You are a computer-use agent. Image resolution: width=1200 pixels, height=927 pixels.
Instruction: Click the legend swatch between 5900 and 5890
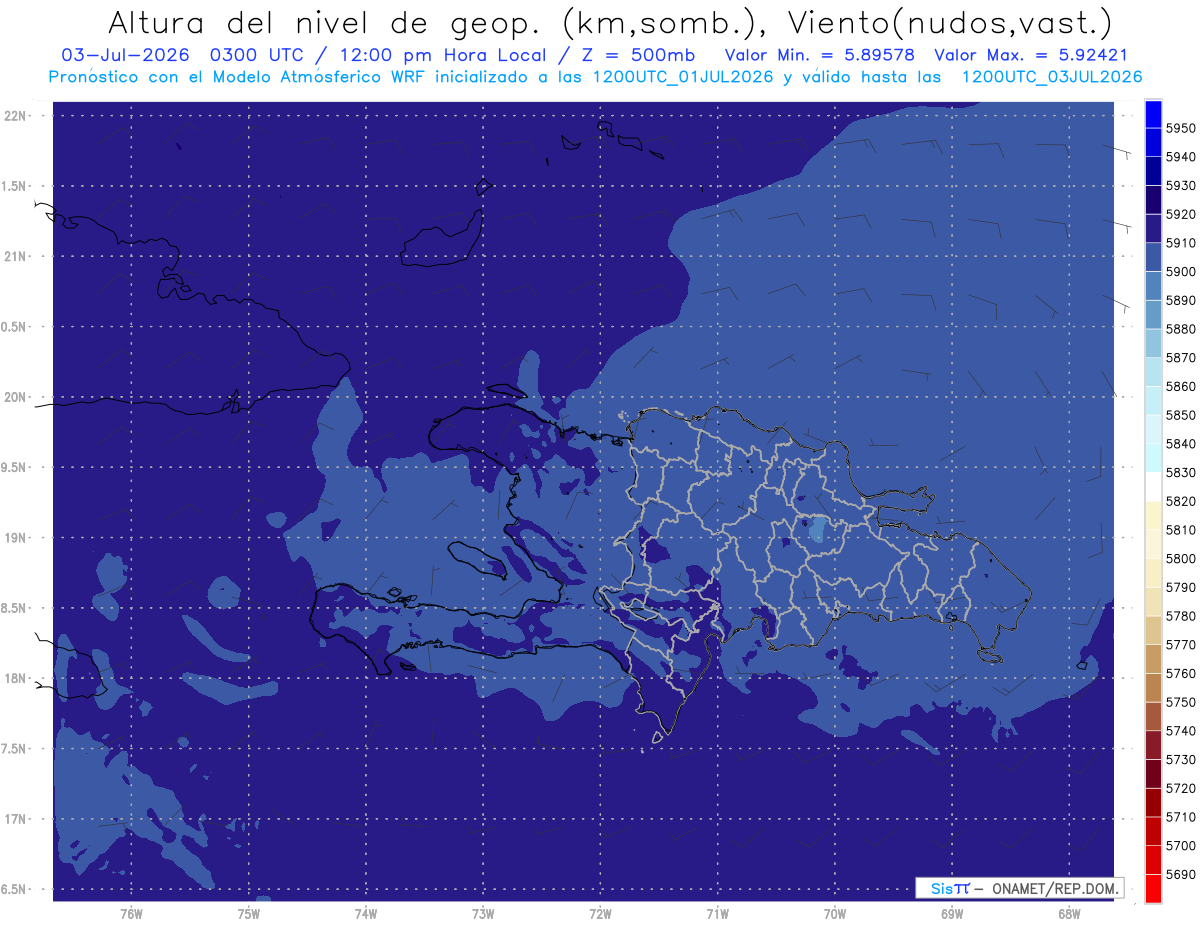click(1153, 287)
